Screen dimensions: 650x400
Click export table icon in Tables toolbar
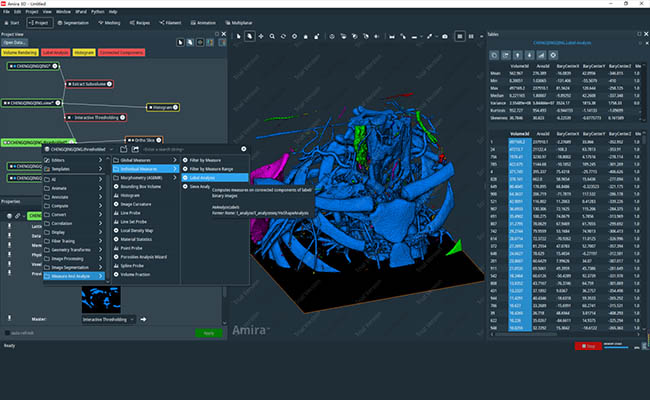[x=506, y=55]
